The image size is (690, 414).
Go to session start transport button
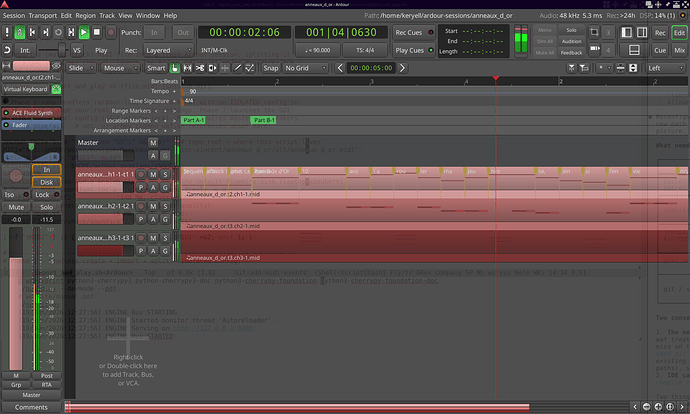[x=33, y=32]
